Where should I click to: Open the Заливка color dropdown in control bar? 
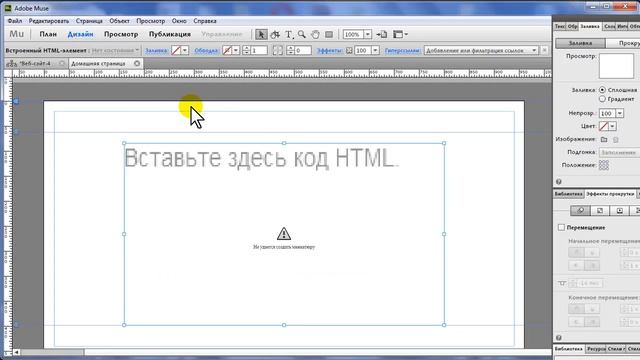[185, 50]
